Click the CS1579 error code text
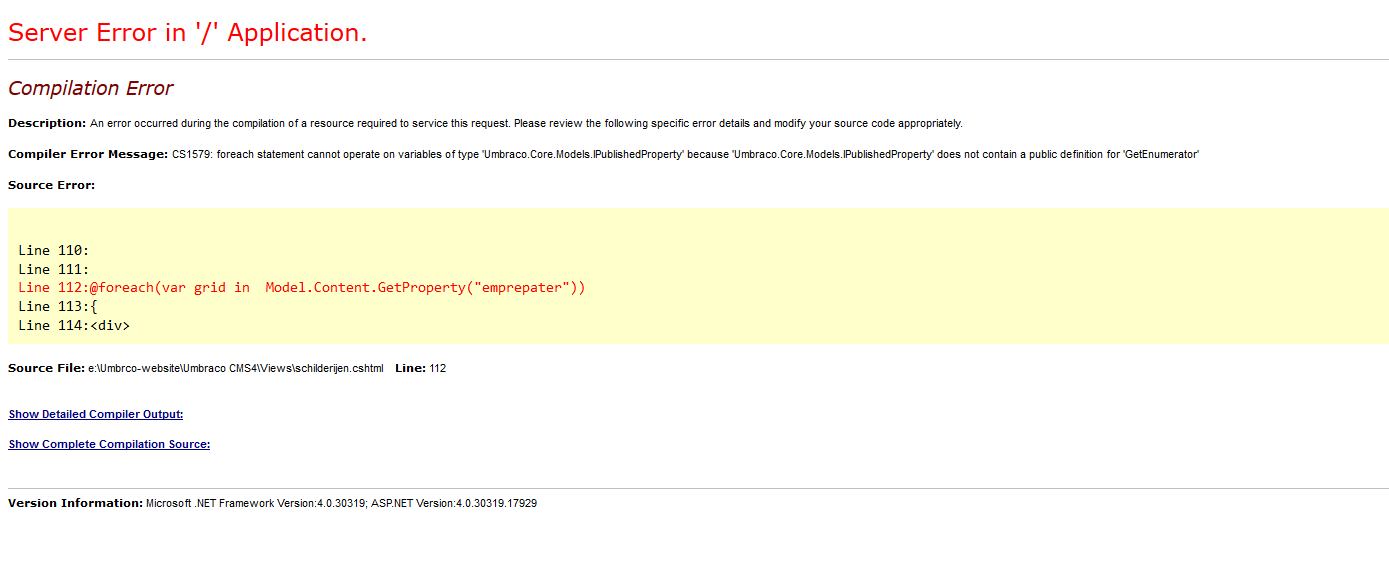1389x576 pixels. click(x=192, y=154)
